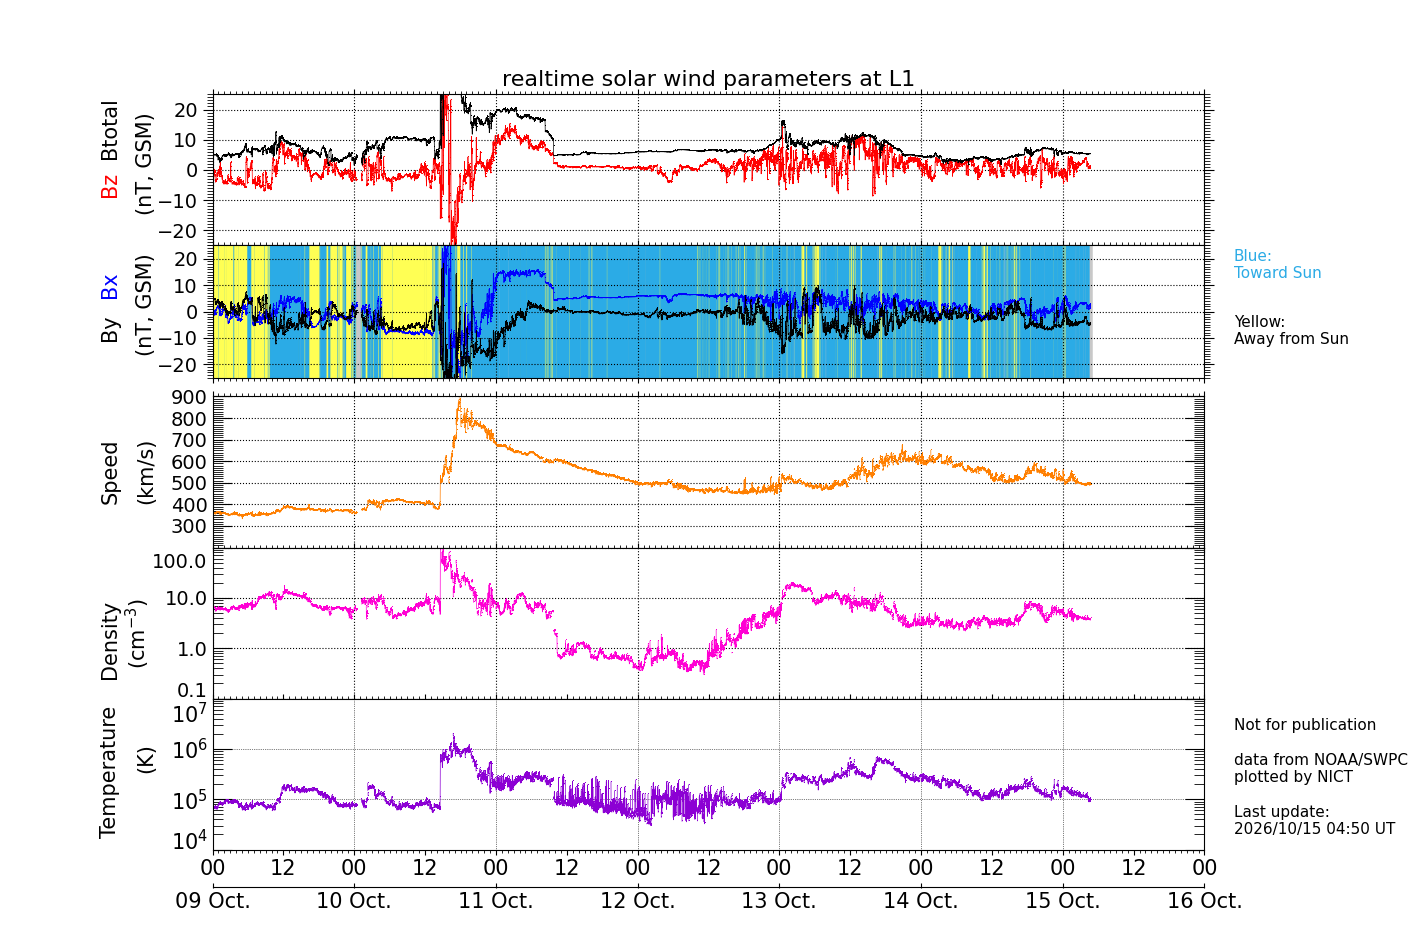Screen dimensions: 1417x944
Task: Click the '900' speed axis tick label
Action: (x=190, y=398)
